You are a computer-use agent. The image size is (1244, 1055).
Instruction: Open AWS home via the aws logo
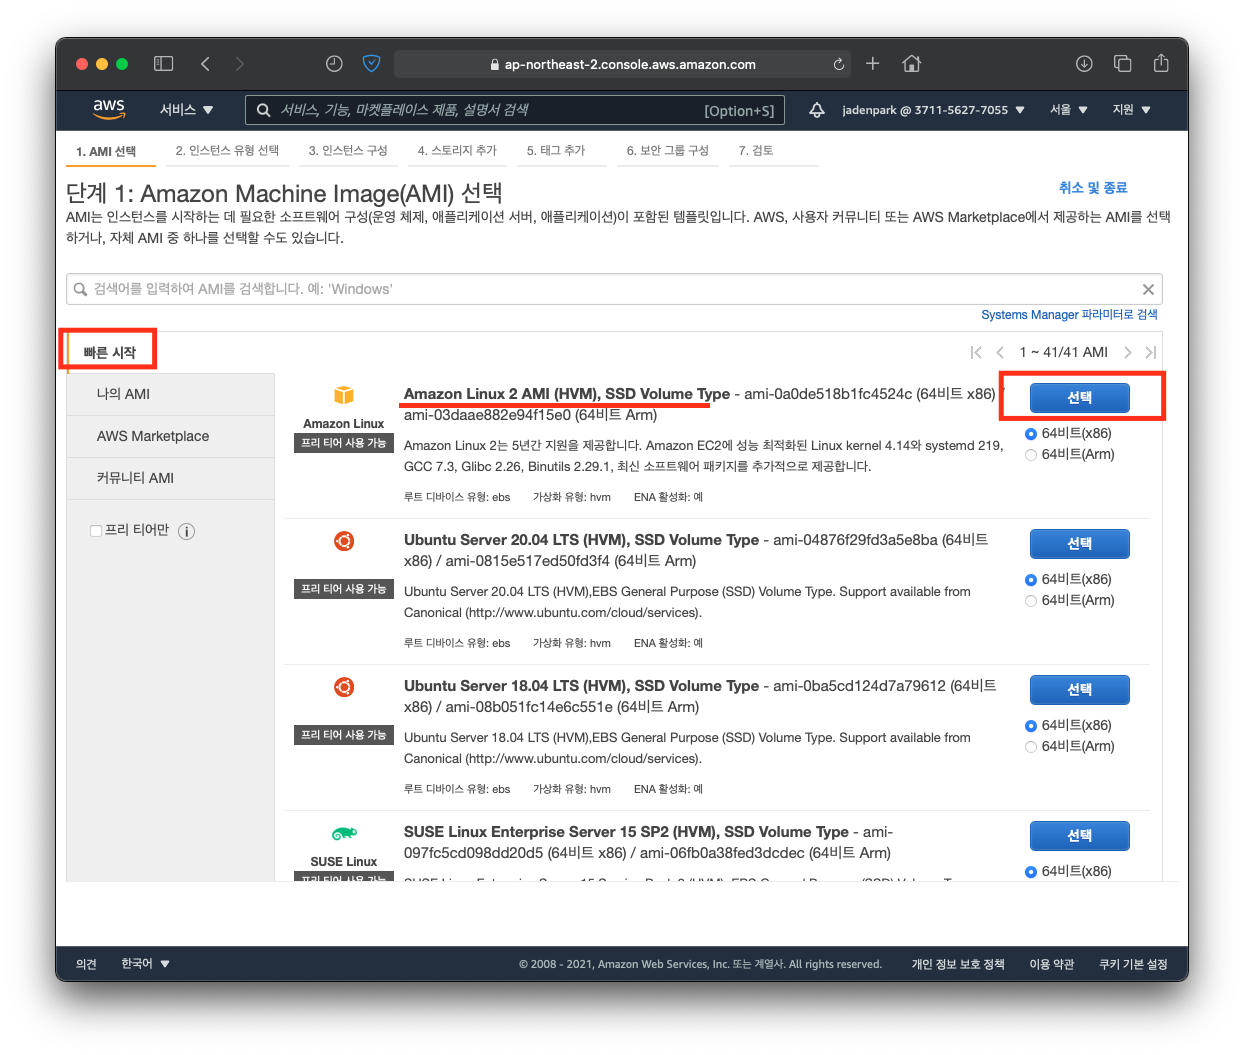(x=109, y=109)
